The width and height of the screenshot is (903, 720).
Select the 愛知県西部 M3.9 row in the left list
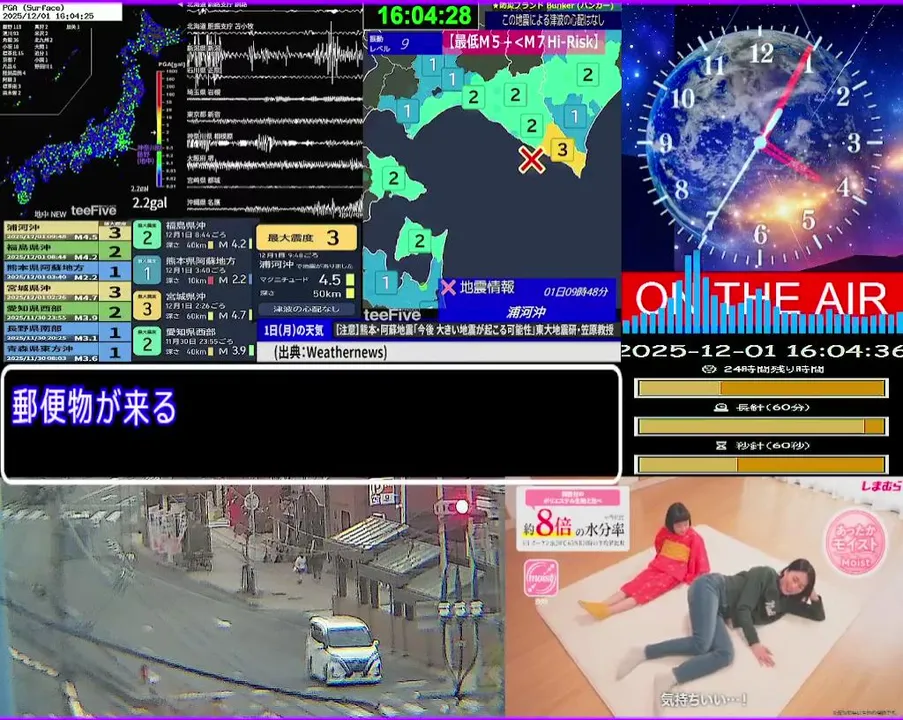pos(67,312)
